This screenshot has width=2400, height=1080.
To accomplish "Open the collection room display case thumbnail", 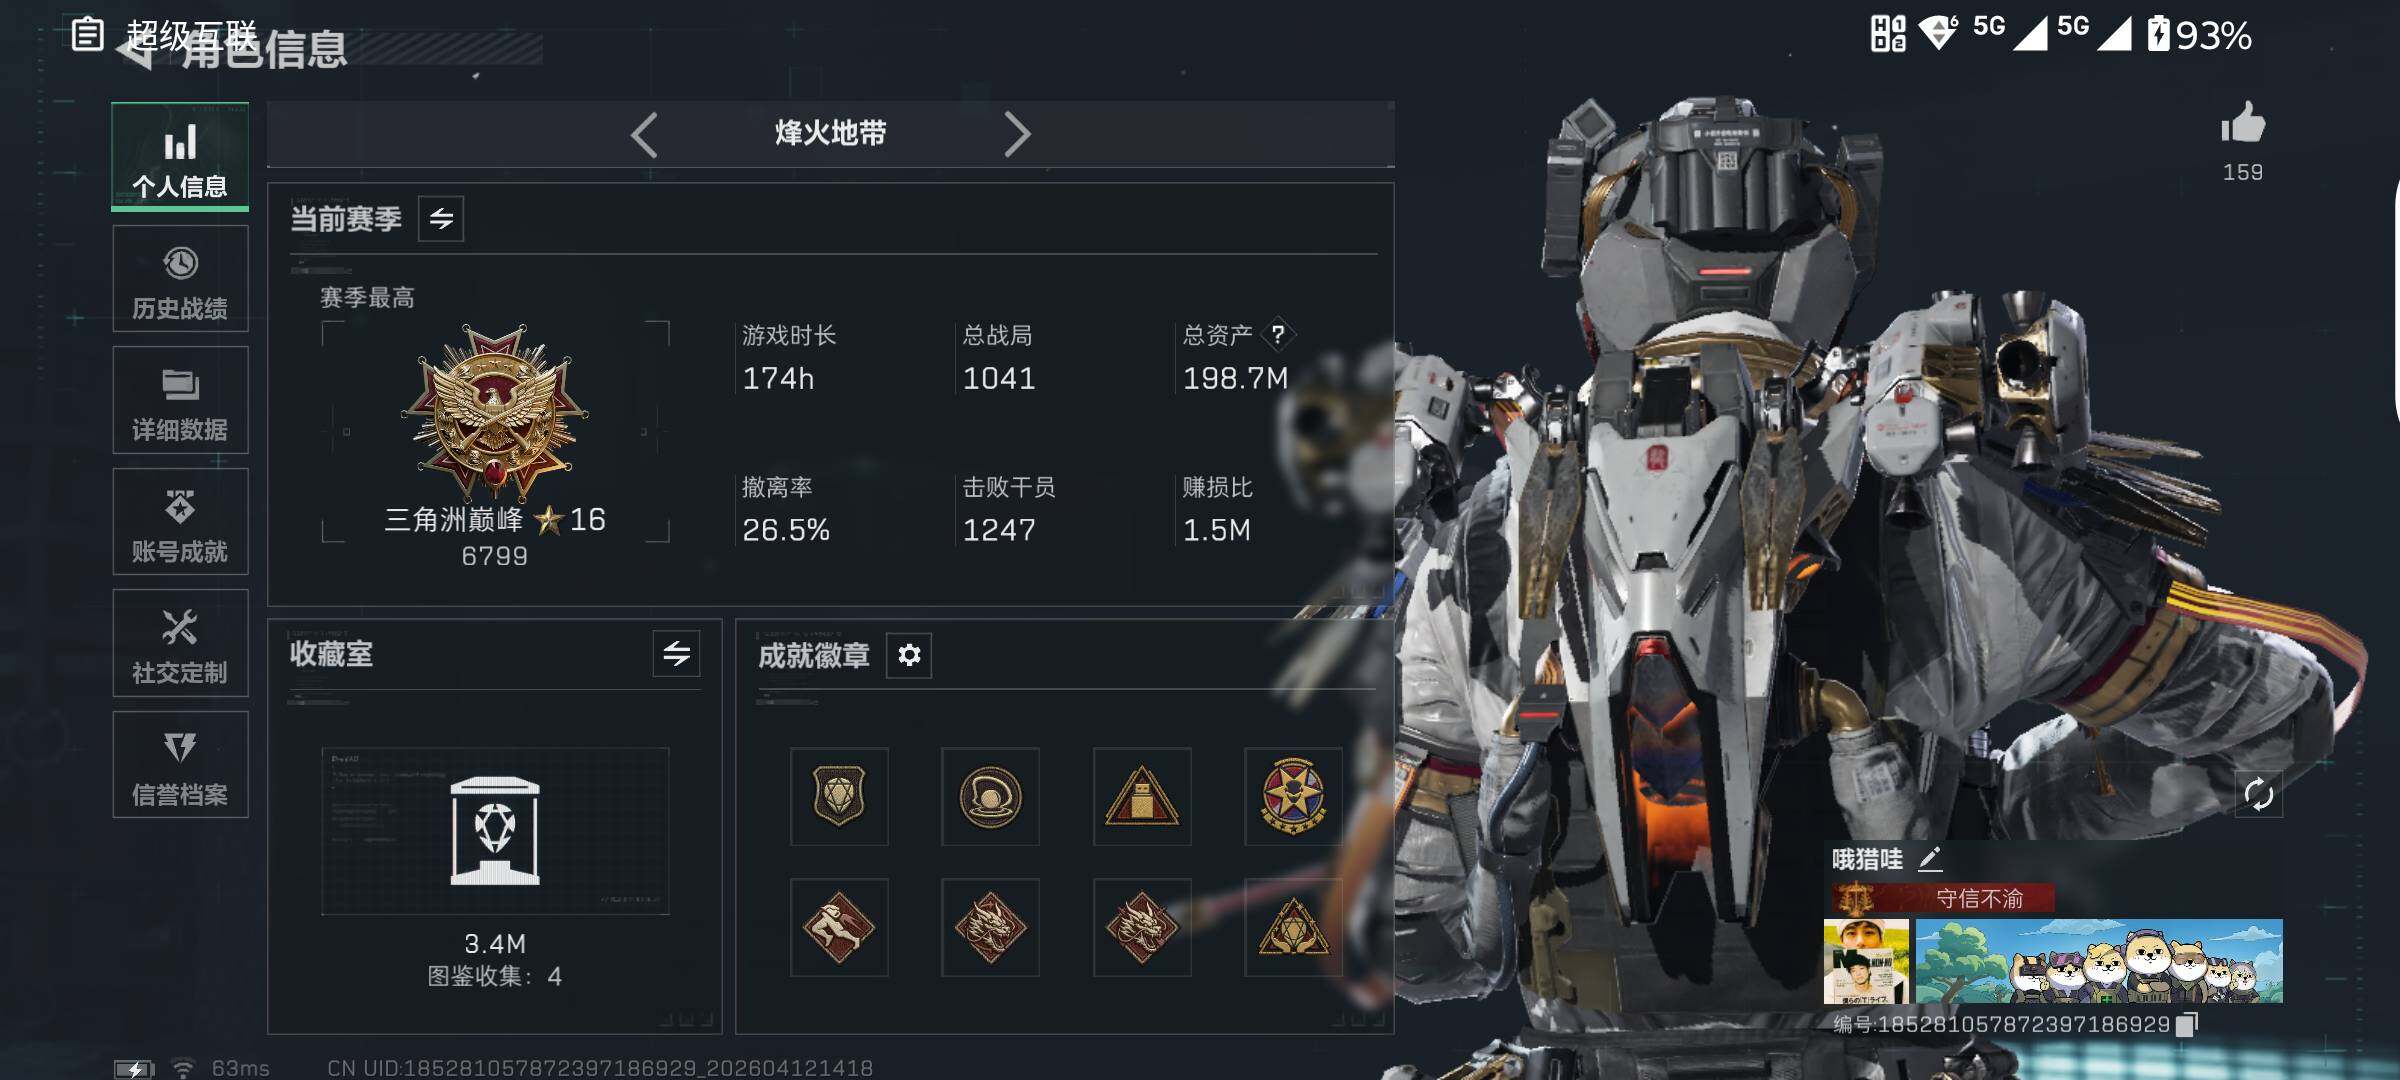I will [495, 831].
